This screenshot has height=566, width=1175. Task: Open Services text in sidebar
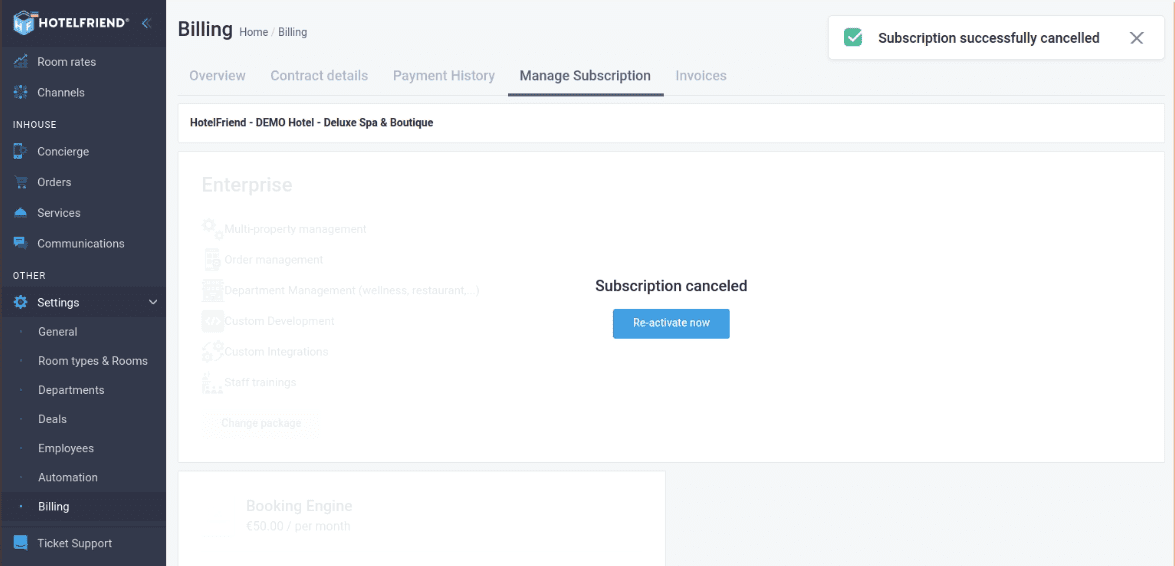click(58, 213)
